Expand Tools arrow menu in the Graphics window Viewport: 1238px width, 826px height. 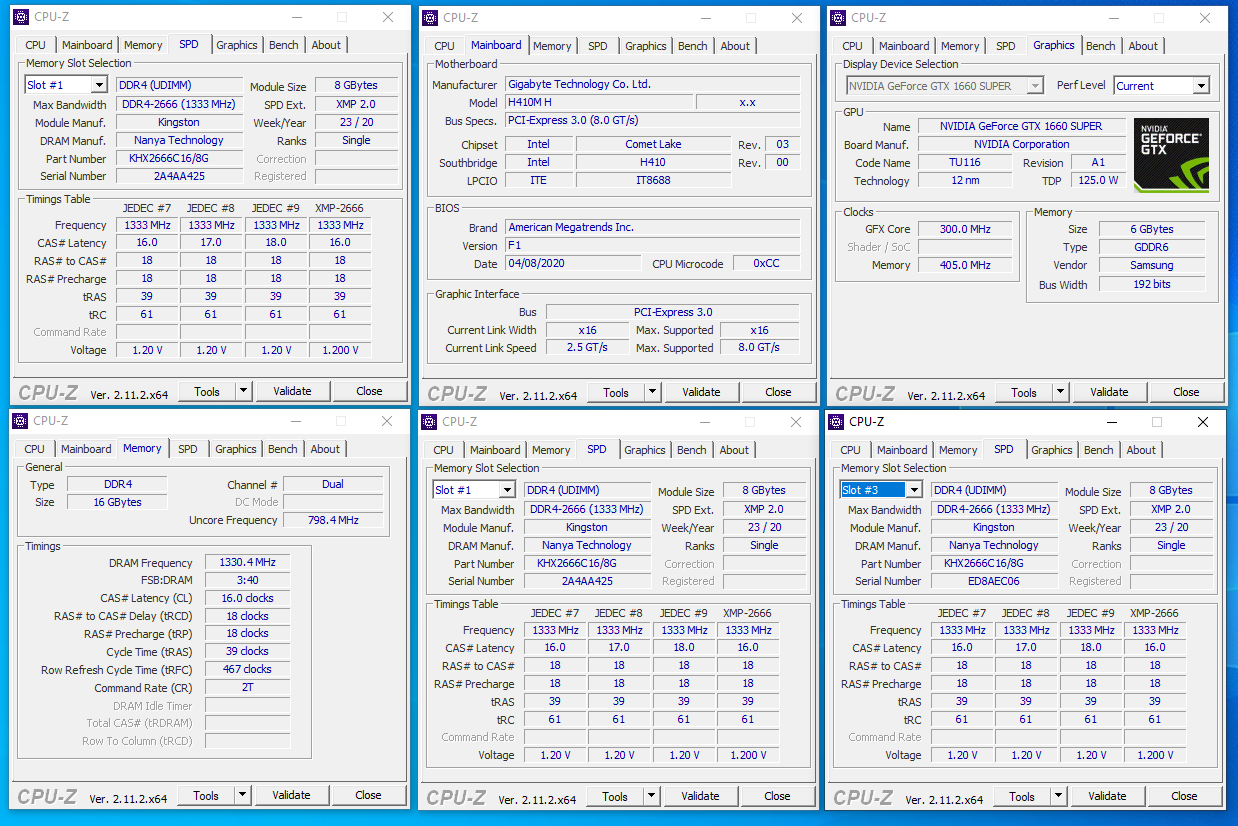(1060, 393)
